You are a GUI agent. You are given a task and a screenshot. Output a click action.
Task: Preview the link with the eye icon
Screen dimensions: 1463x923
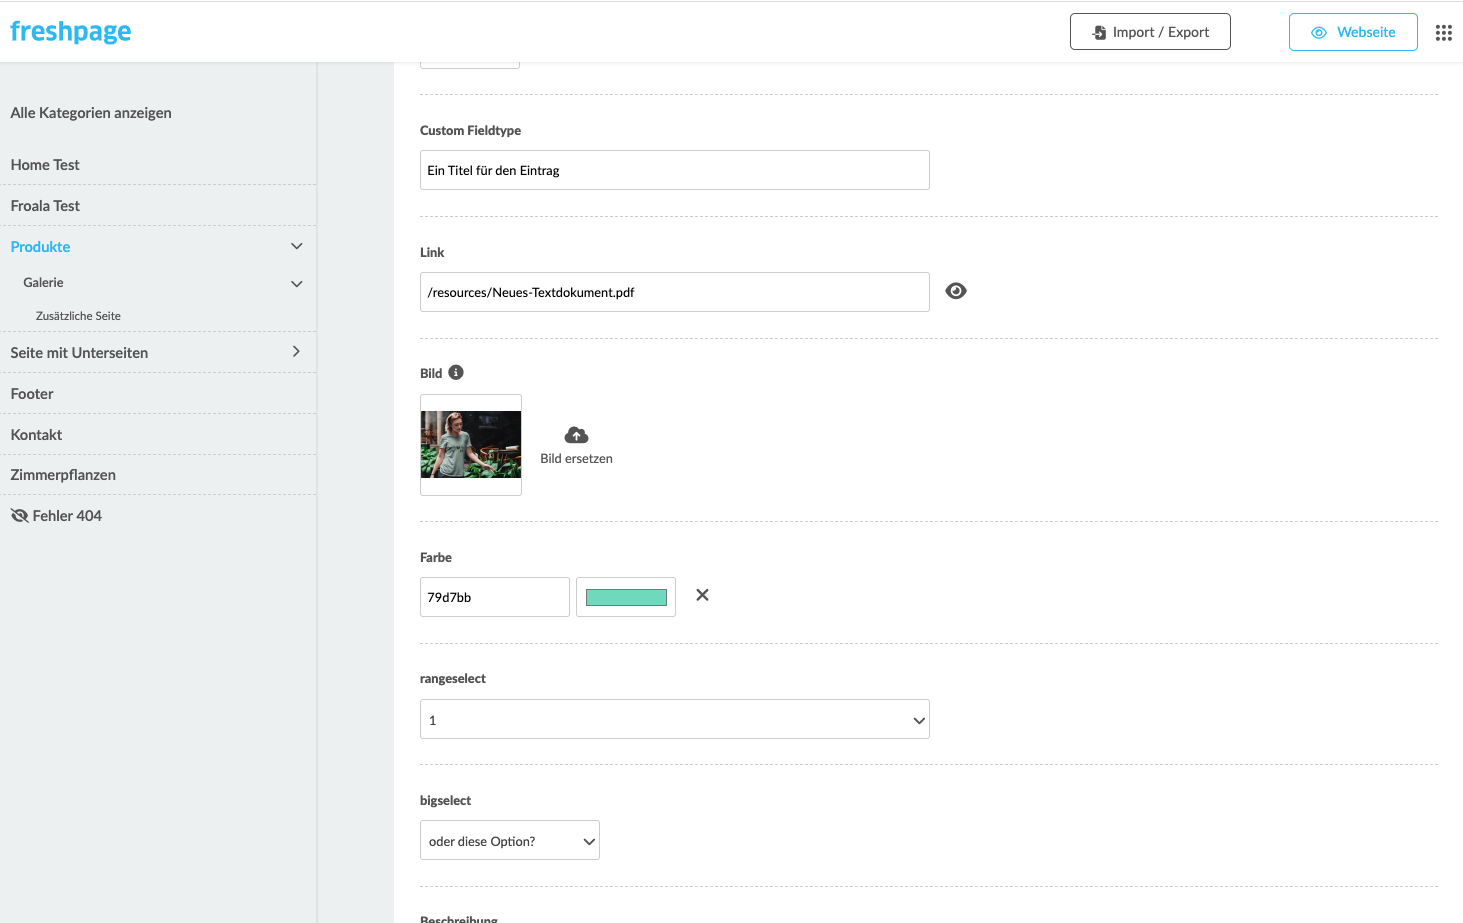coord(956,291)
